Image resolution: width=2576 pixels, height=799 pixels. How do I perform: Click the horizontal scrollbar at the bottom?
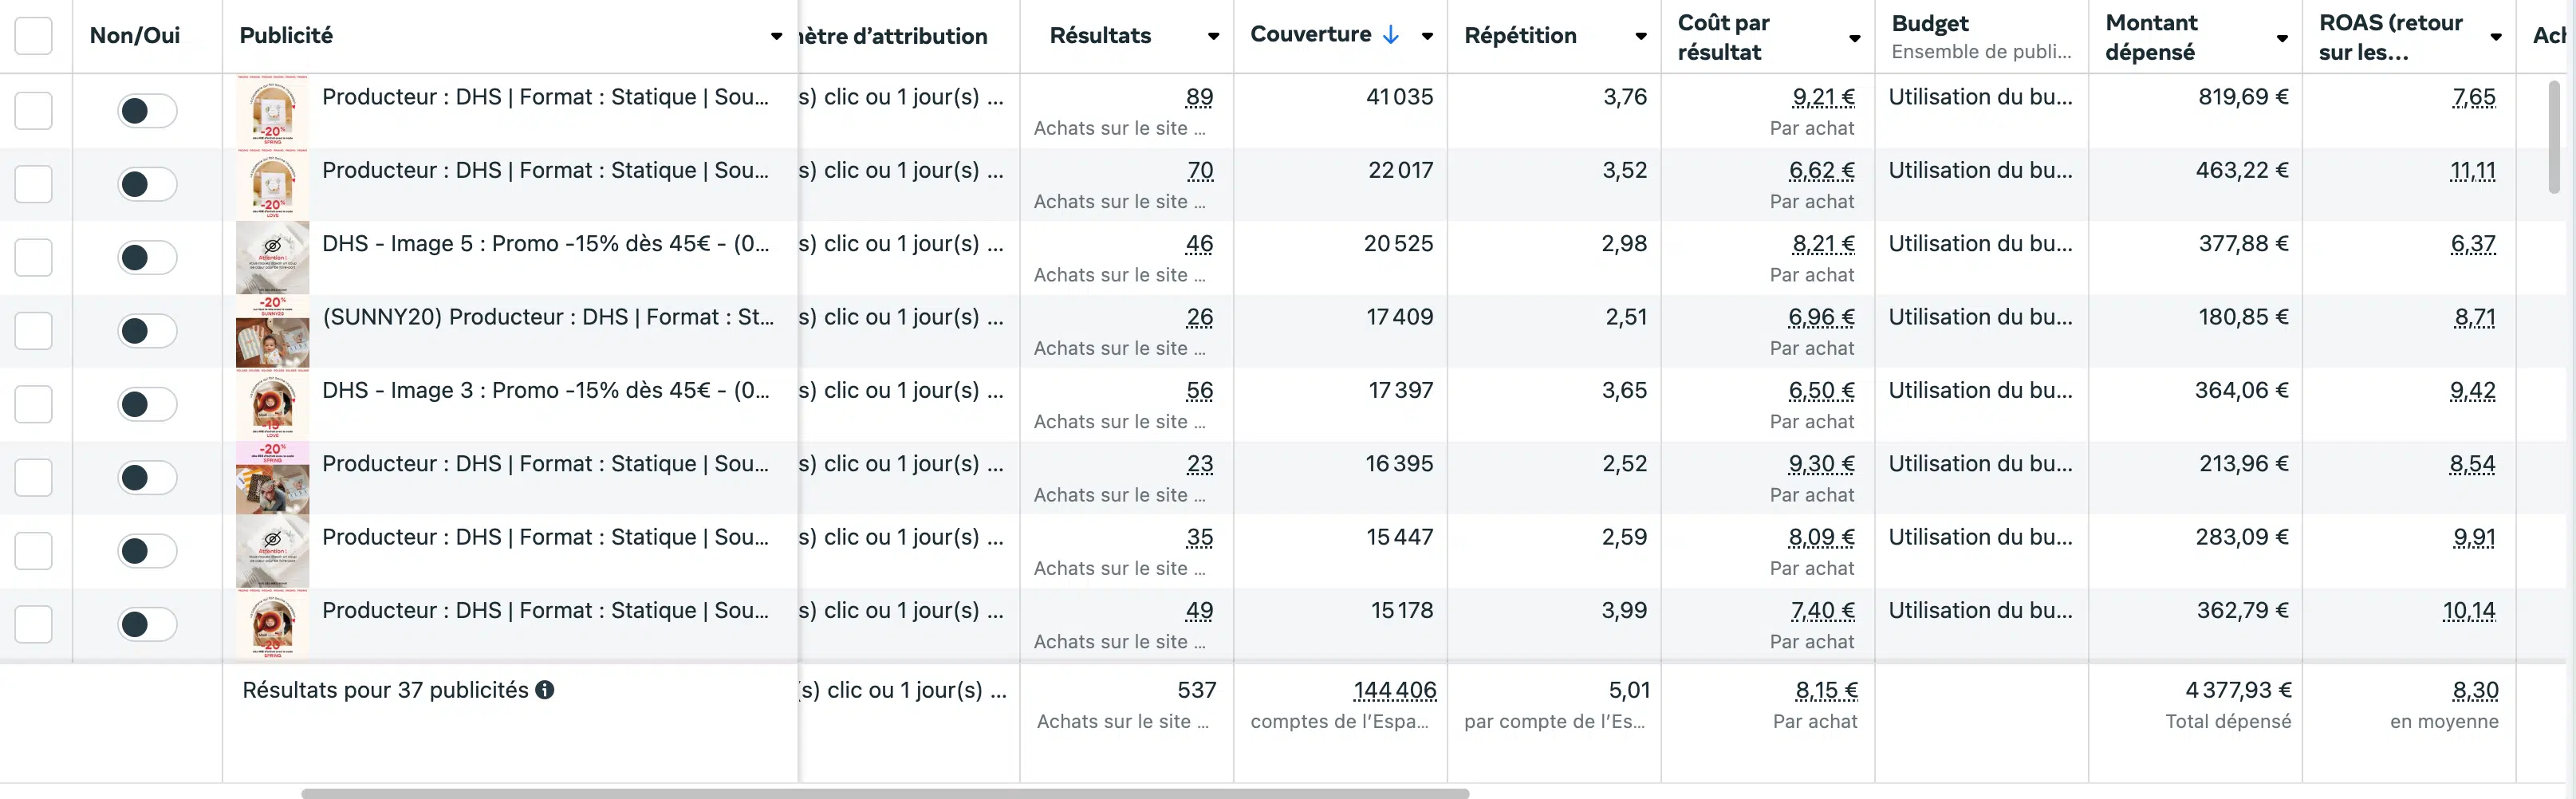click(x=884, y=793)
